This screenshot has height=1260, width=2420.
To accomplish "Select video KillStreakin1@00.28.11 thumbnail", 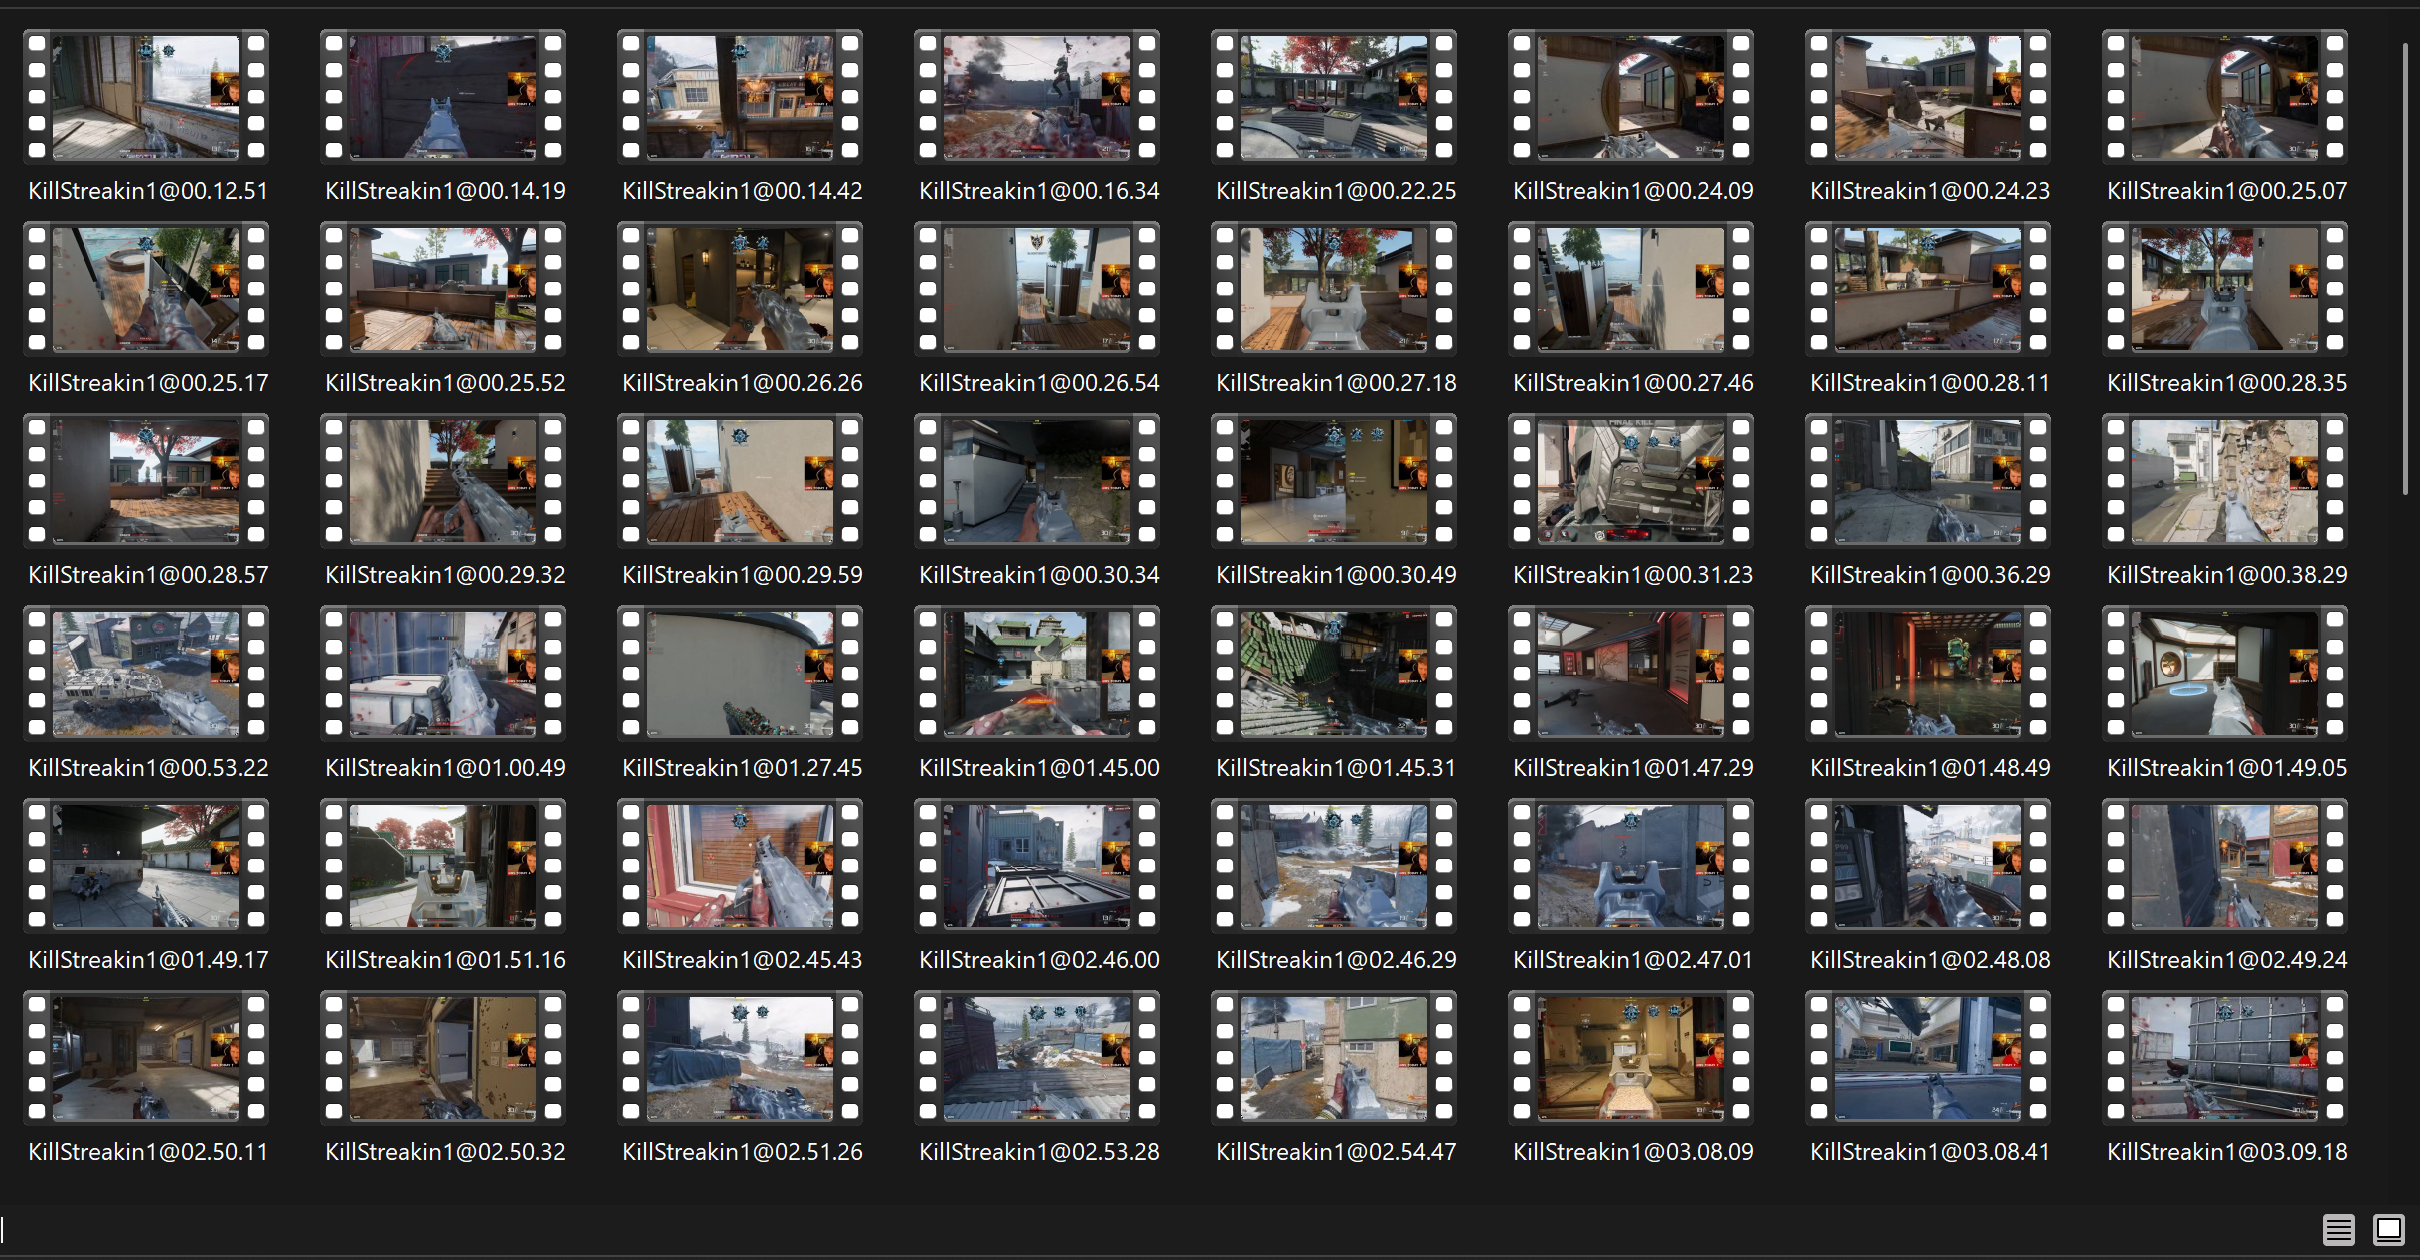I will click(x=1928, y=289).
